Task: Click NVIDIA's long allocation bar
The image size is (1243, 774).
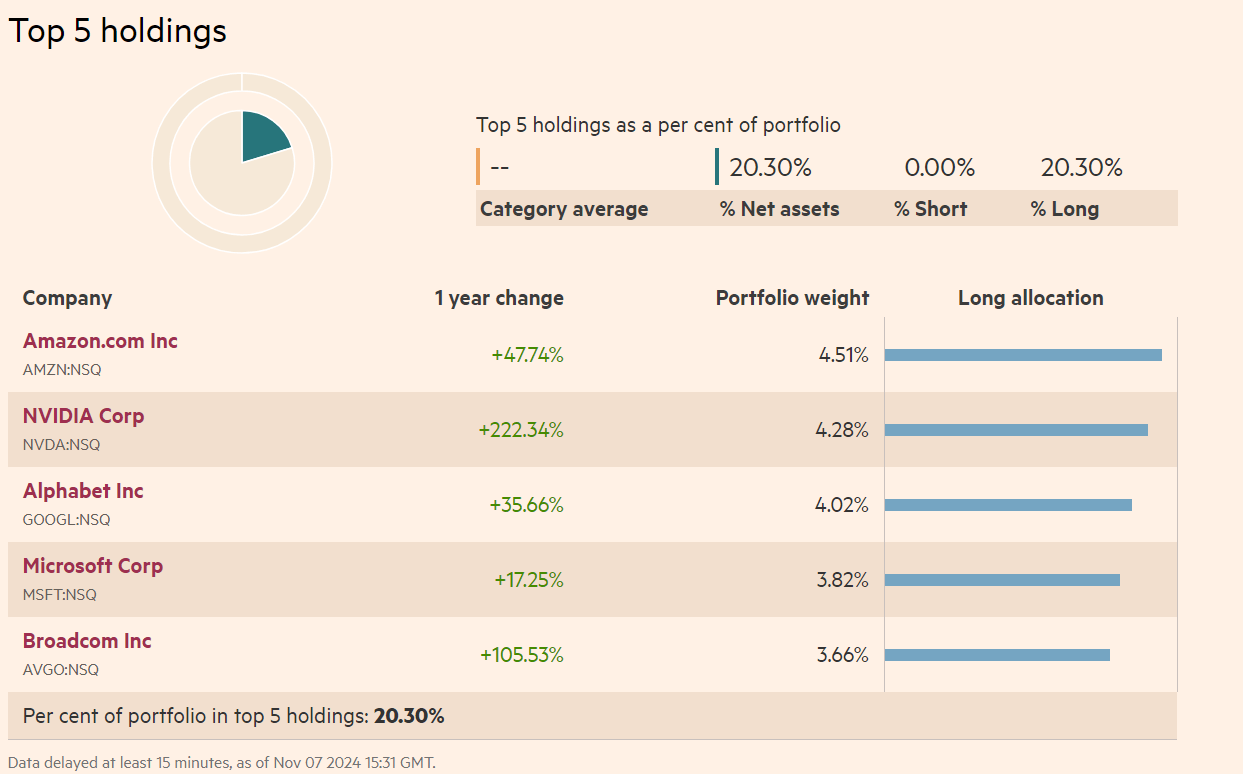Action: click(x=1015, y=430)
